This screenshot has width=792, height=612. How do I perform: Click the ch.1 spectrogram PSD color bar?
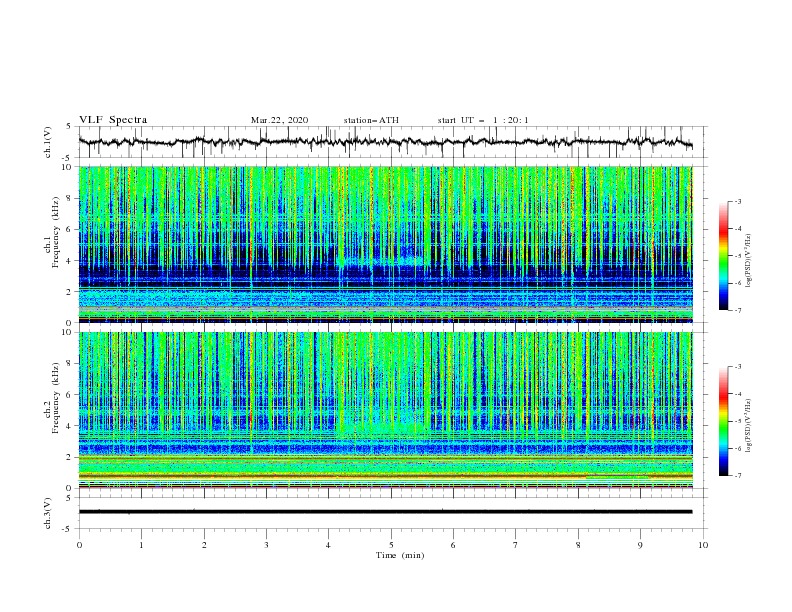723,256
